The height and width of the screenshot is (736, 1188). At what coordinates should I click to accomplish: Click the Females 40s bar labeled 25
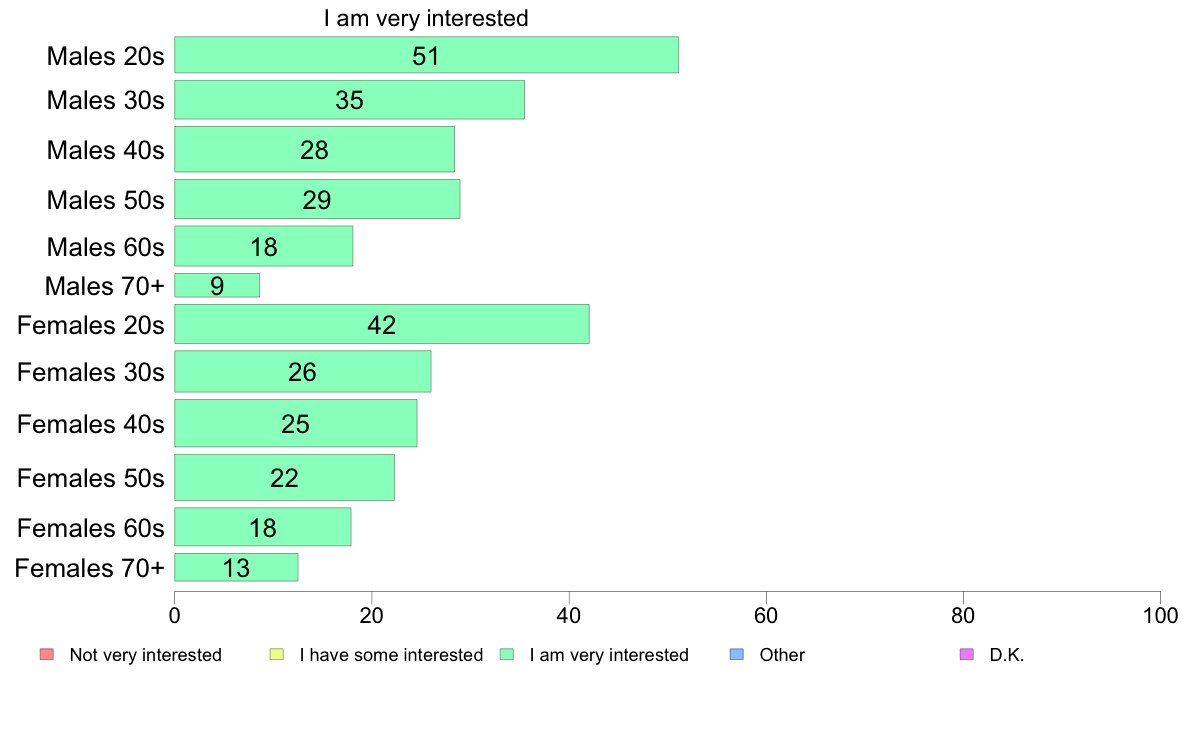(295, 423)
